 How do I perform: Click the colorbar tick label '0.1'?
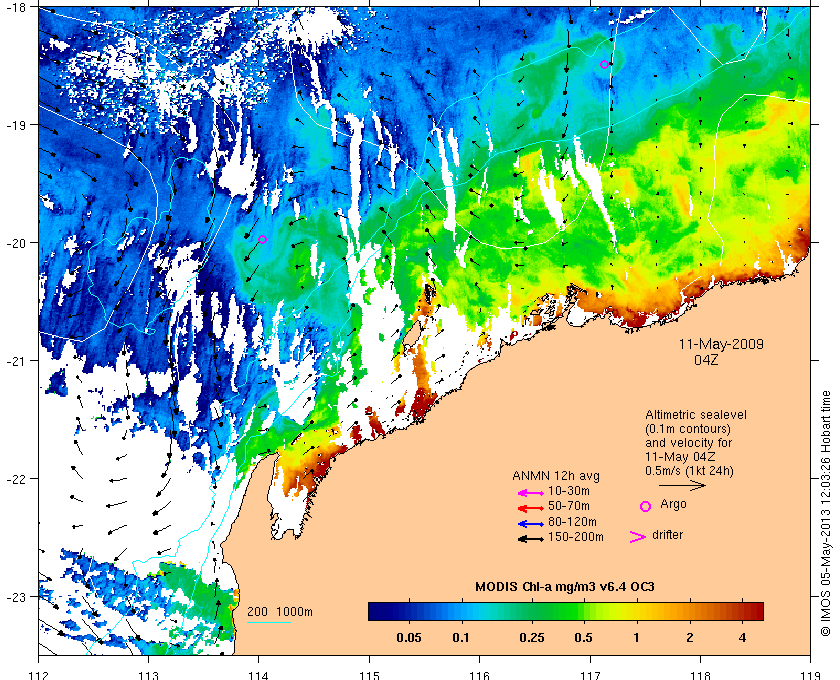(461, 638)
